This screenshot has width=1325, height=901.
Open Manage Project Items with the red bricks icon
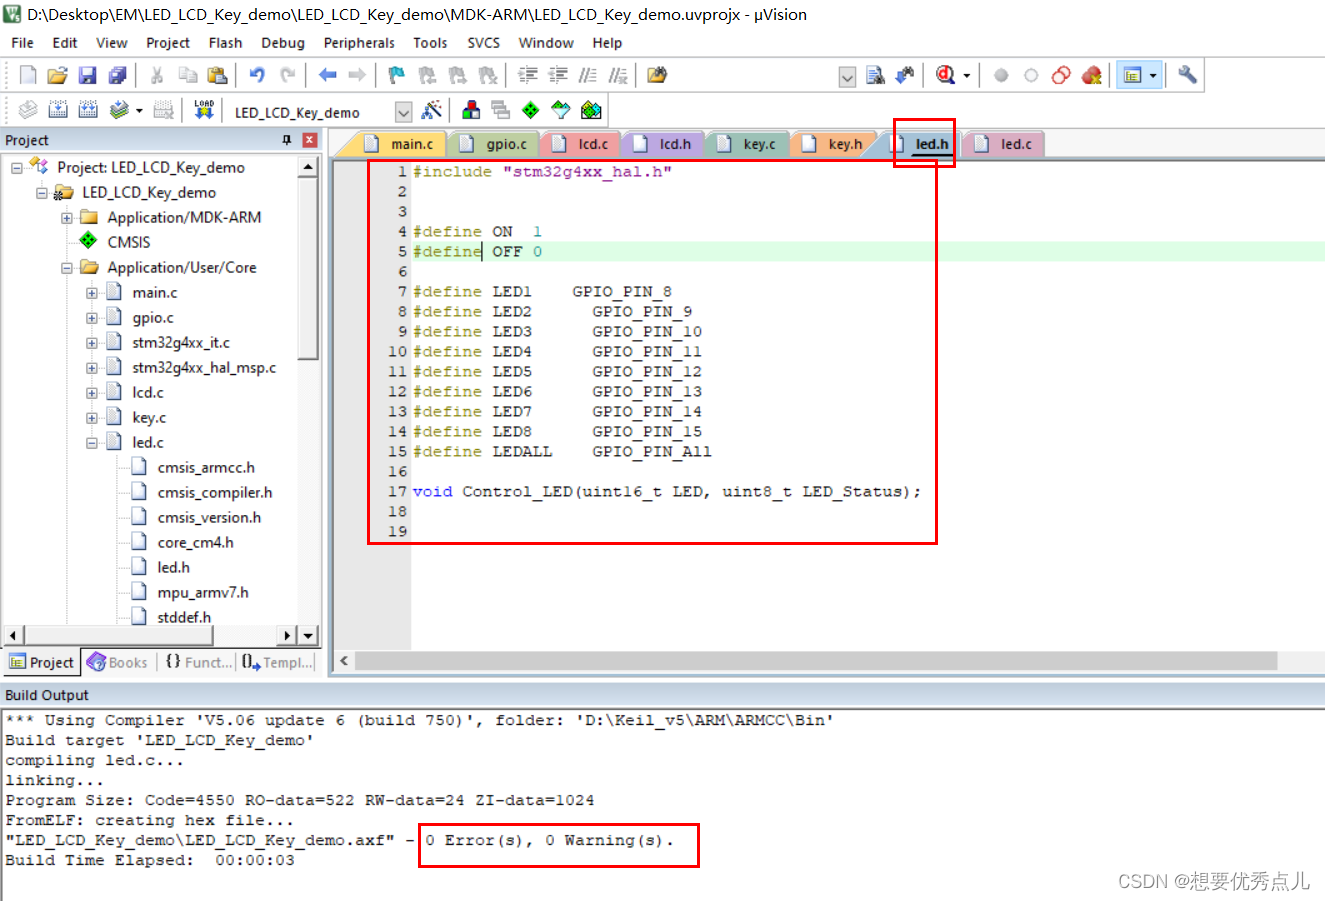(470, 110)
